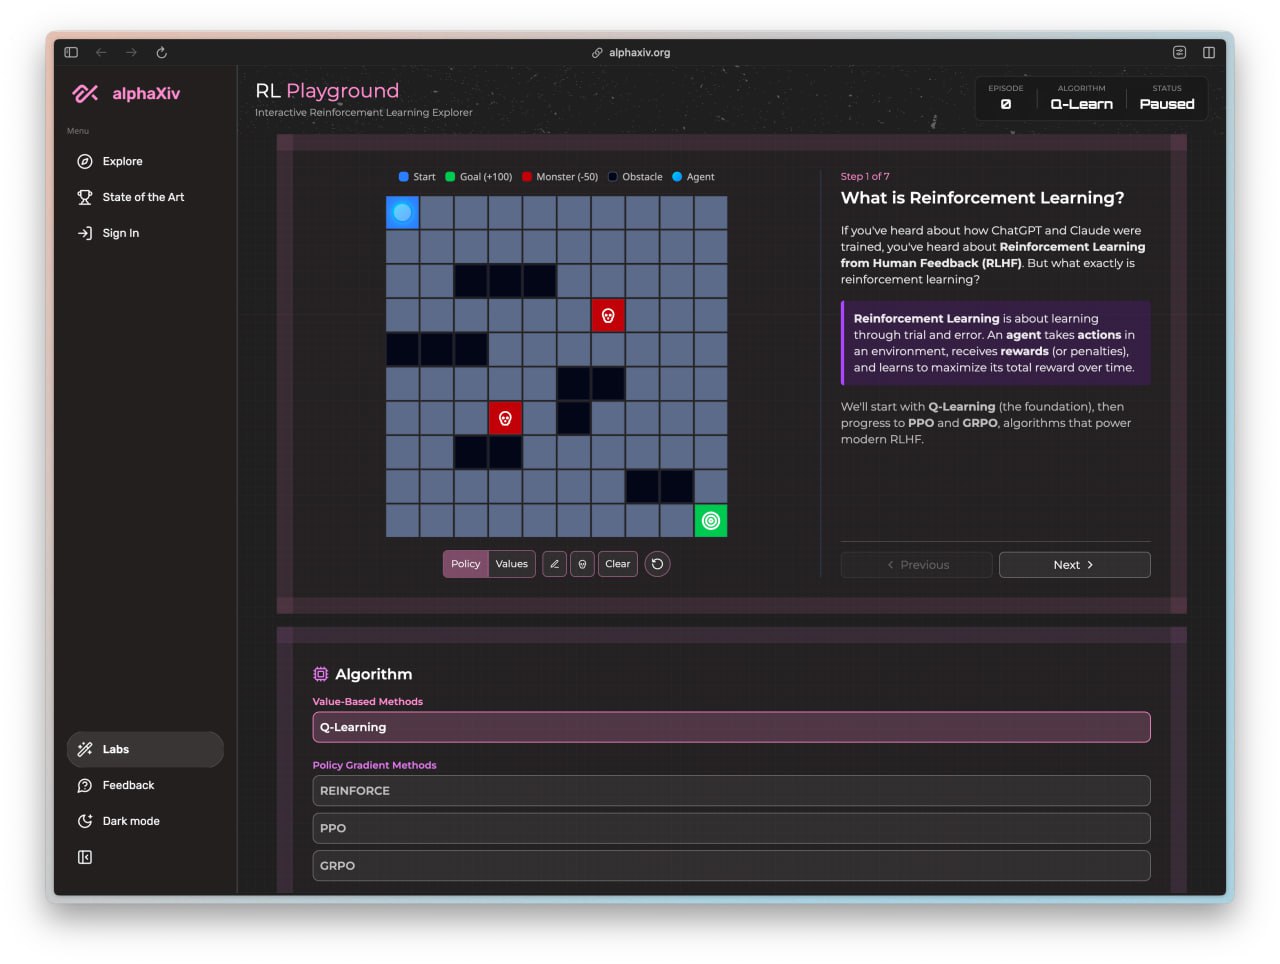Go to Next tutorial step
Image resolution: width=1280 pixels, height=964 pixels.
[1074, 565]
